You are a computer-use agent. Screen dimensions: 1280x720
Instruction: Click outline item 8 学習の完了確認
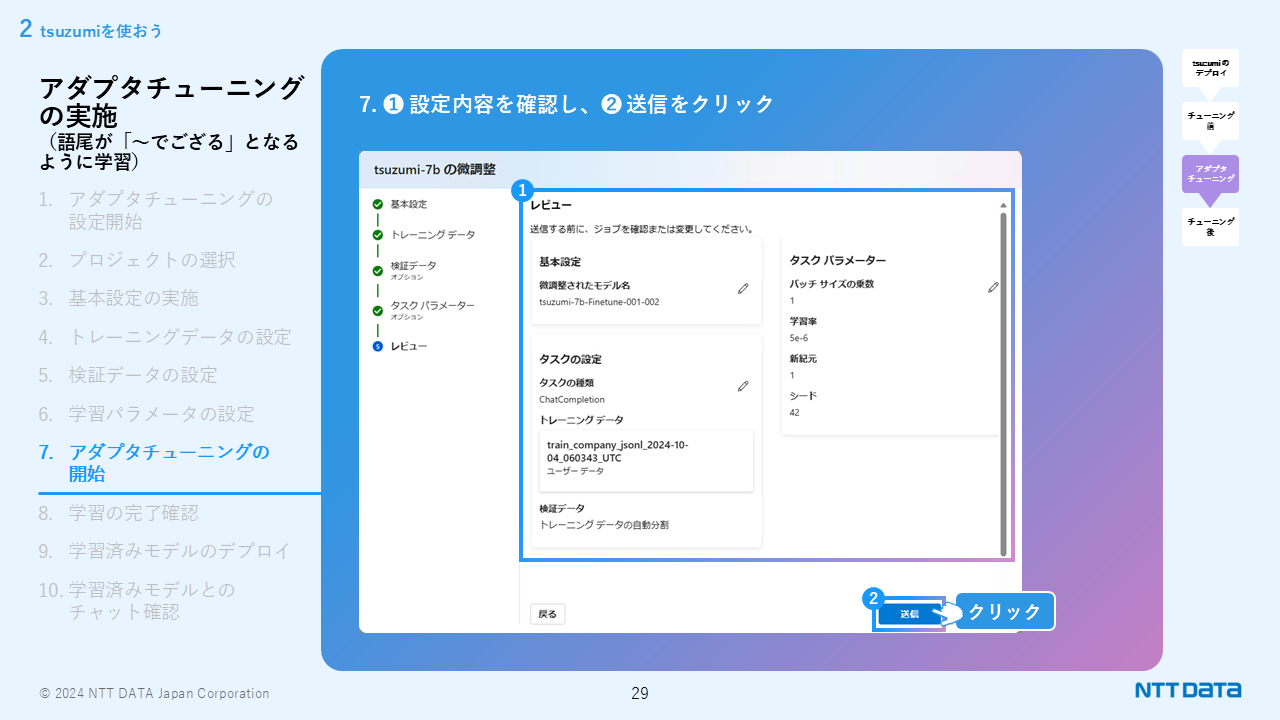[x=119, y=513]
